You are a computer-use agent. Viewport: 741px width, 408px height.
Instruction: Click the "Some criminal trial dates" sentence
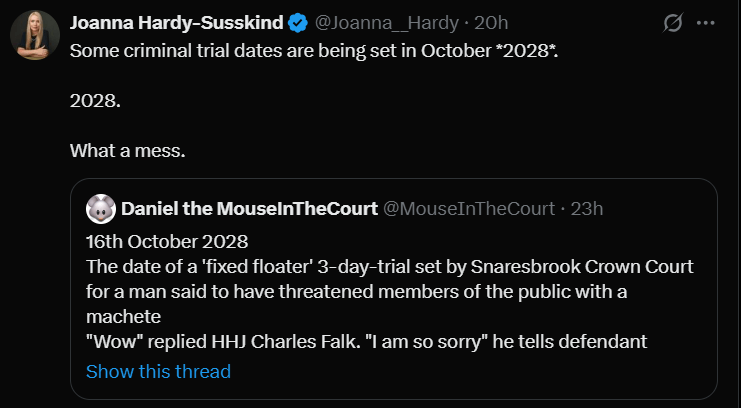pos(313,49)
